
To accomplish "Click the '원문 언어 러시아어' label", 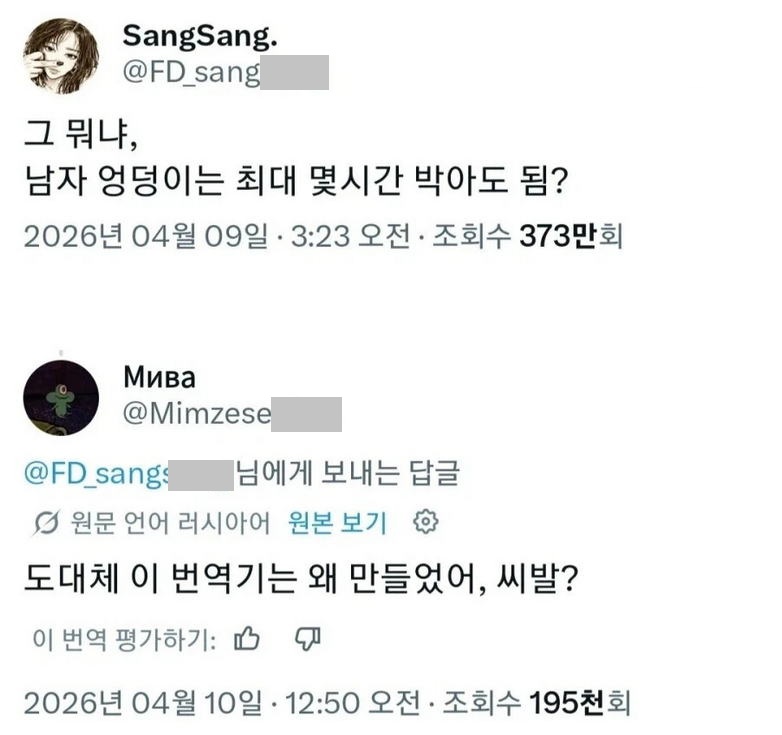I will click(x=171, y=522).
